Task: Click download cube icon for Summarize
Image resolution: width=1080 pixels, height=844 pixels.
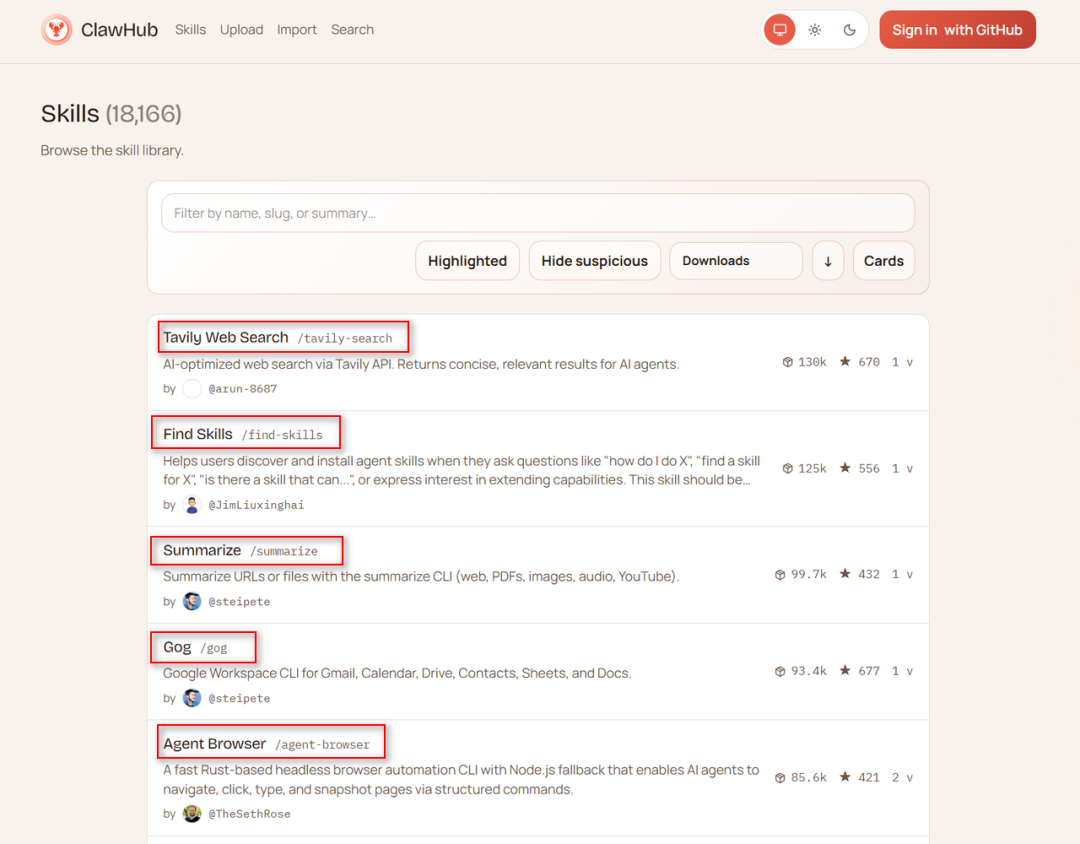Action: coord(780,575)
